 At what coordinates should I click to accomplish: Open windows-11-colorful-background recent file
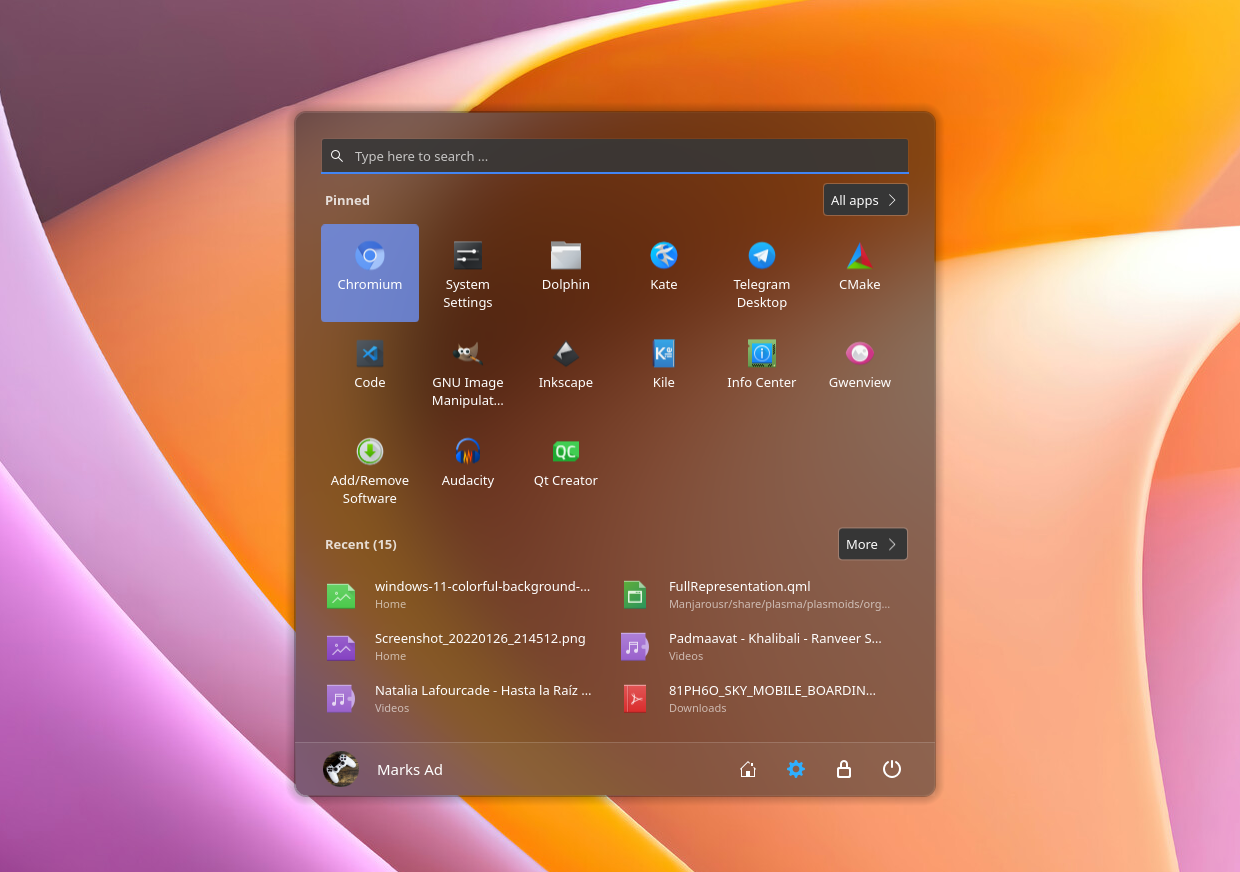pos(468,595)
